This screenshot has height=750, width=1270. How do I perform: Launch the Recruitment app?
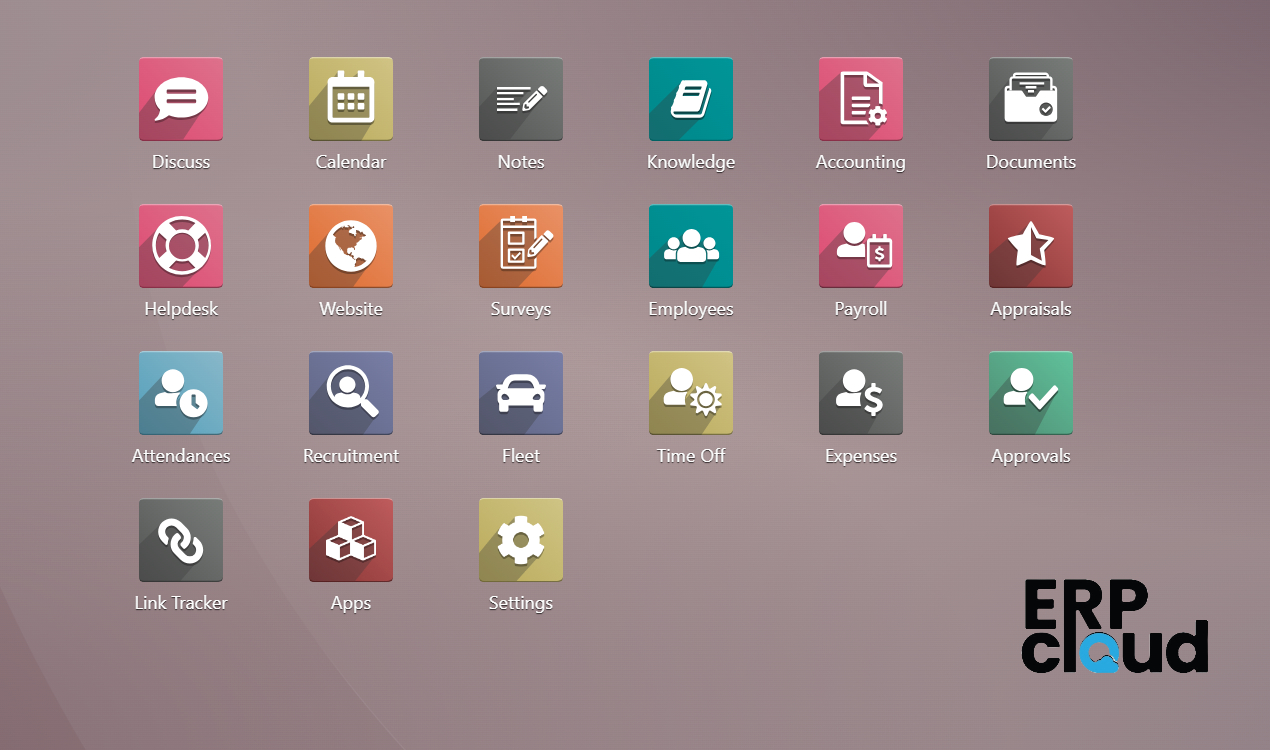click(351, 393)
